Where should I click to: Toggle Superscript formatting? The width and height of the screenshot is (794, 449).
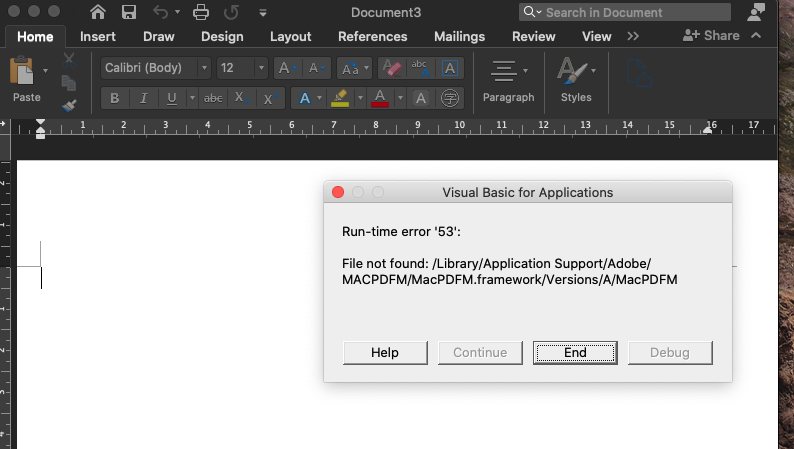tap(270, 98)
